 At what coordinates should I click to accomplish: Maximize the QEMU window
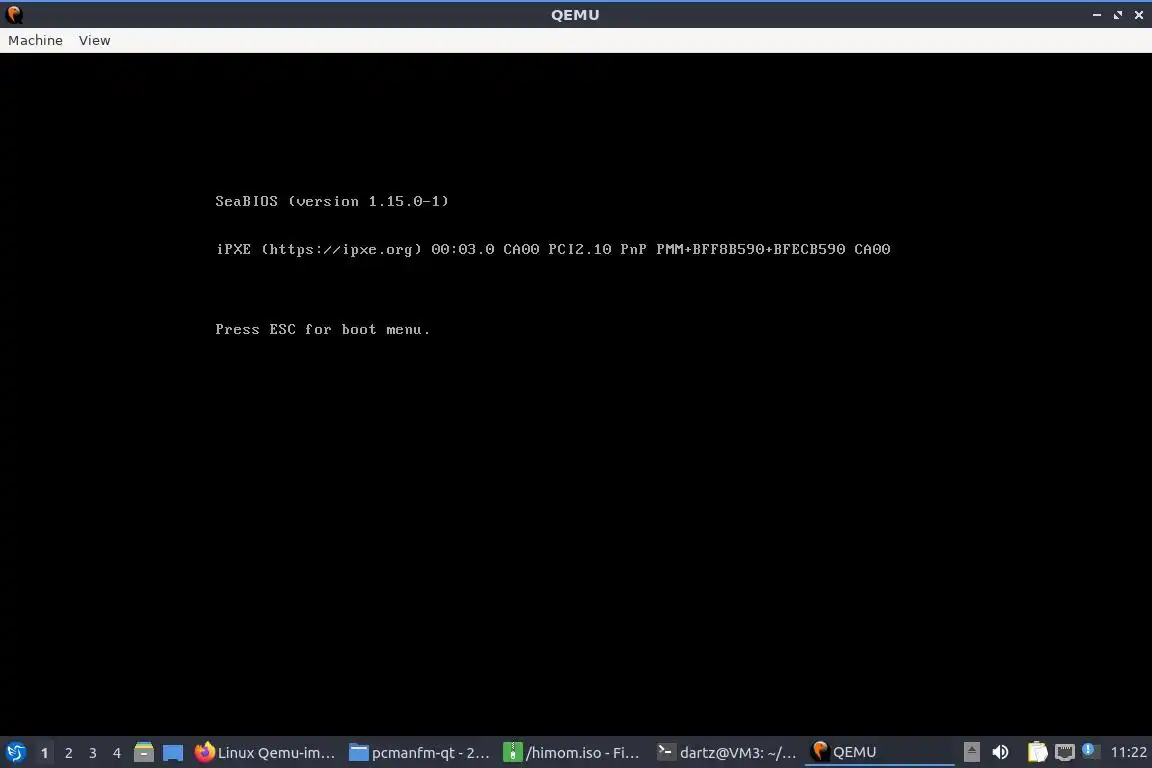[1117, 15]
